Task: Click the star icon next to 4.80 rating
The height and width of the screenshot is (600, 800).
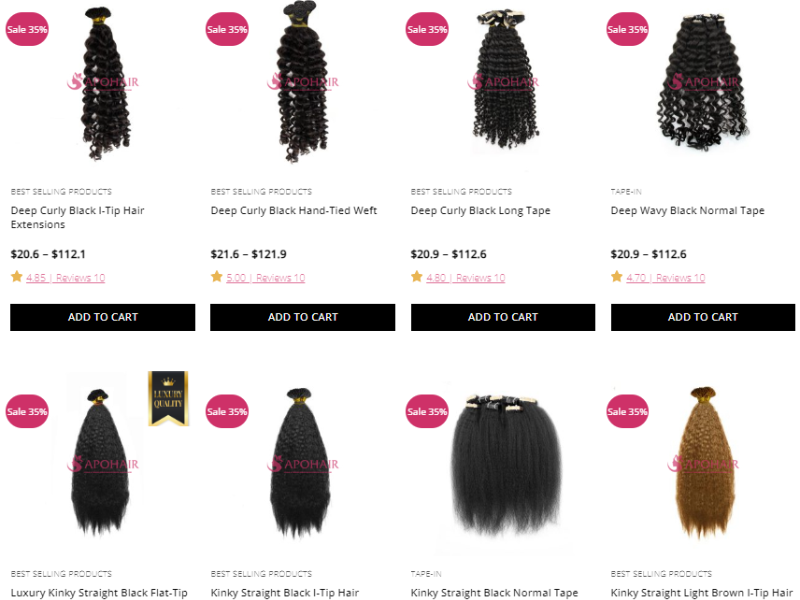Action: (x=417, y=277)
